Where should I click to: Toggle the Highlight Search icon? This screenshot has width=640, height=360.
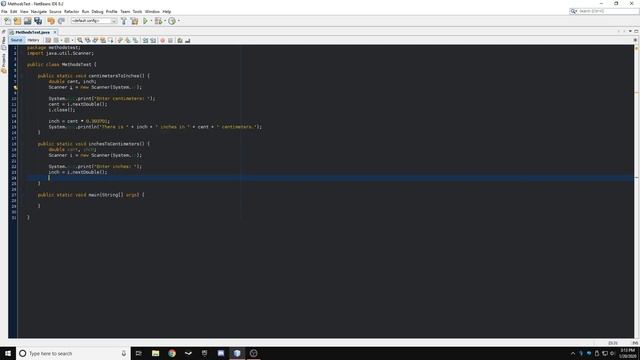[103, 40]
